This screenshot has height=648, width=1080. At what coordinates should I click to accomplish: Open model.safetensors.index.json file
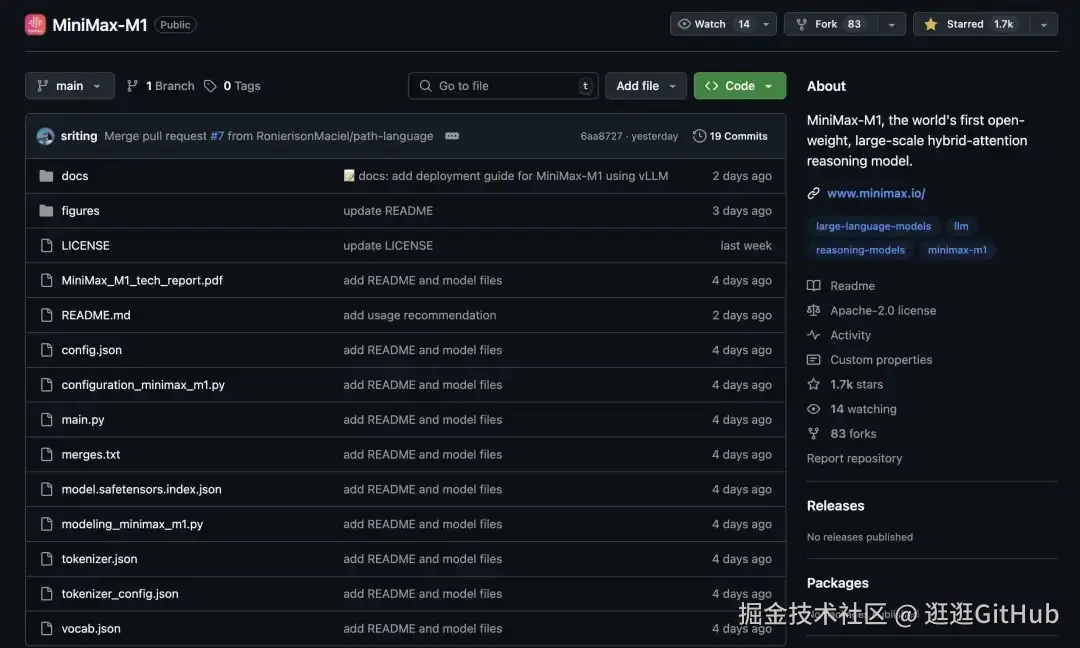click(141, 489)
